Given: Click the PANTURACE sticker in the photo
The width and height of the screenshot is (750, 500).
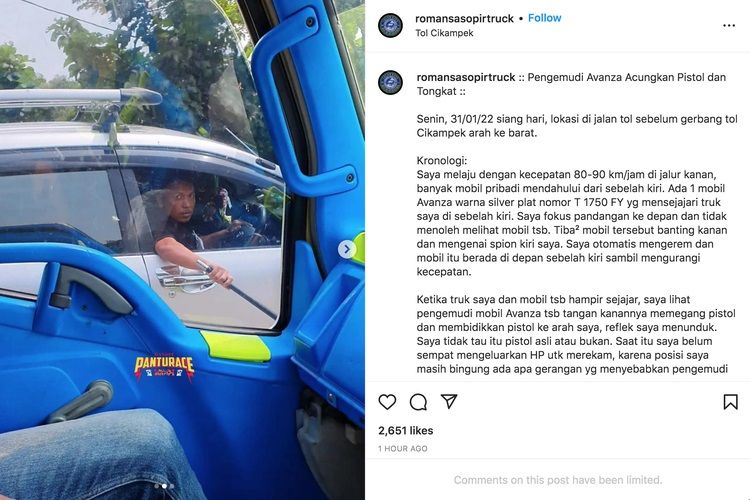Looking at the screenshot, I should pos(164,368).
